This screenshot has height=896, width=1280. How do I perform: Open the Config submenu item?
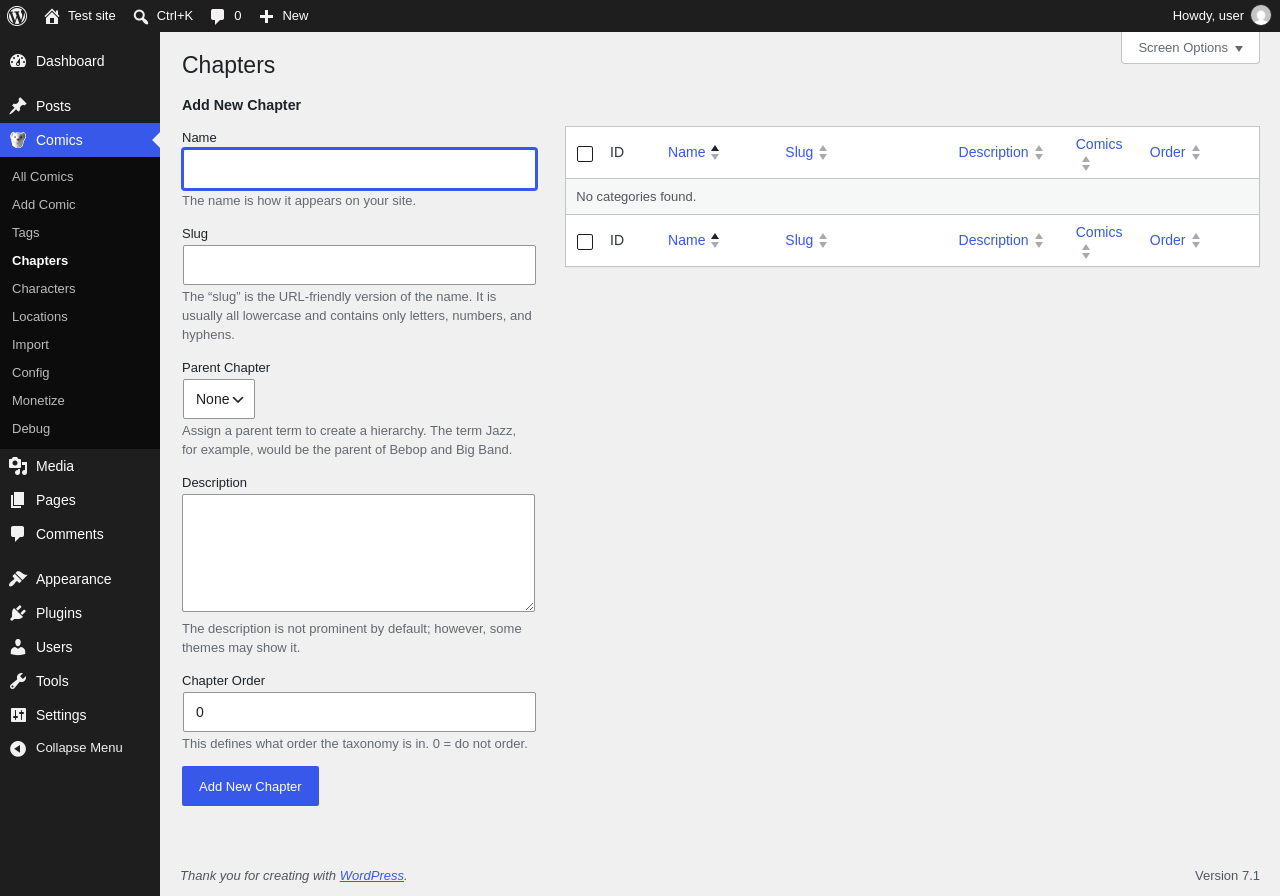[80, 372]
